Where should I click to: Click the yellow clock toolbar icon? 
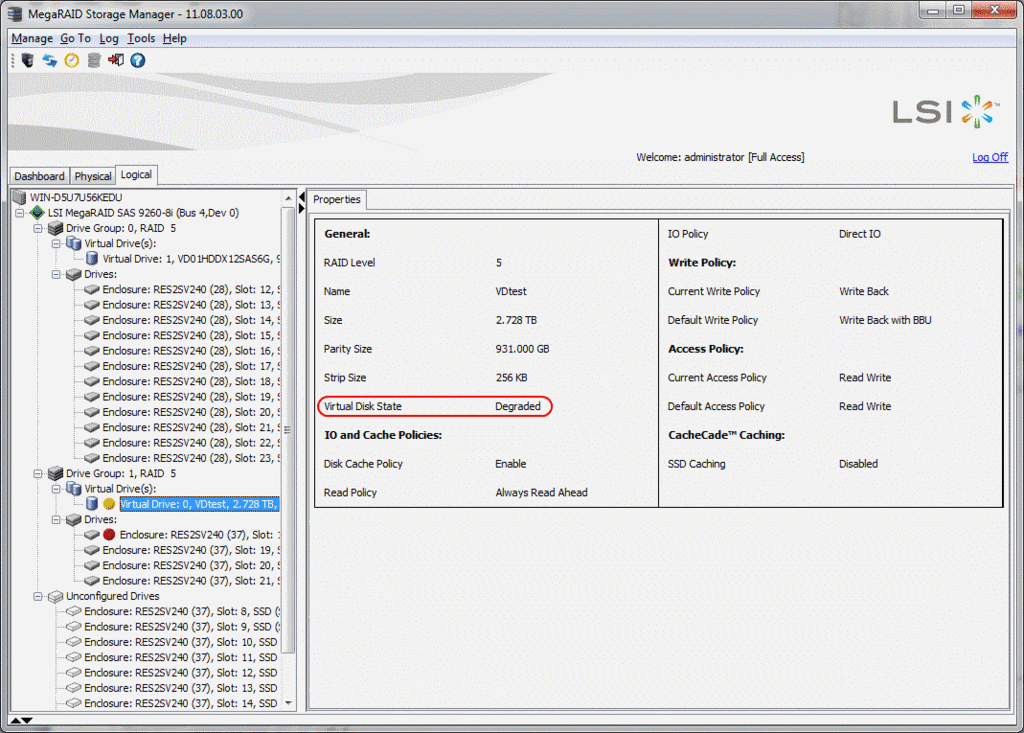pos(72,61)
